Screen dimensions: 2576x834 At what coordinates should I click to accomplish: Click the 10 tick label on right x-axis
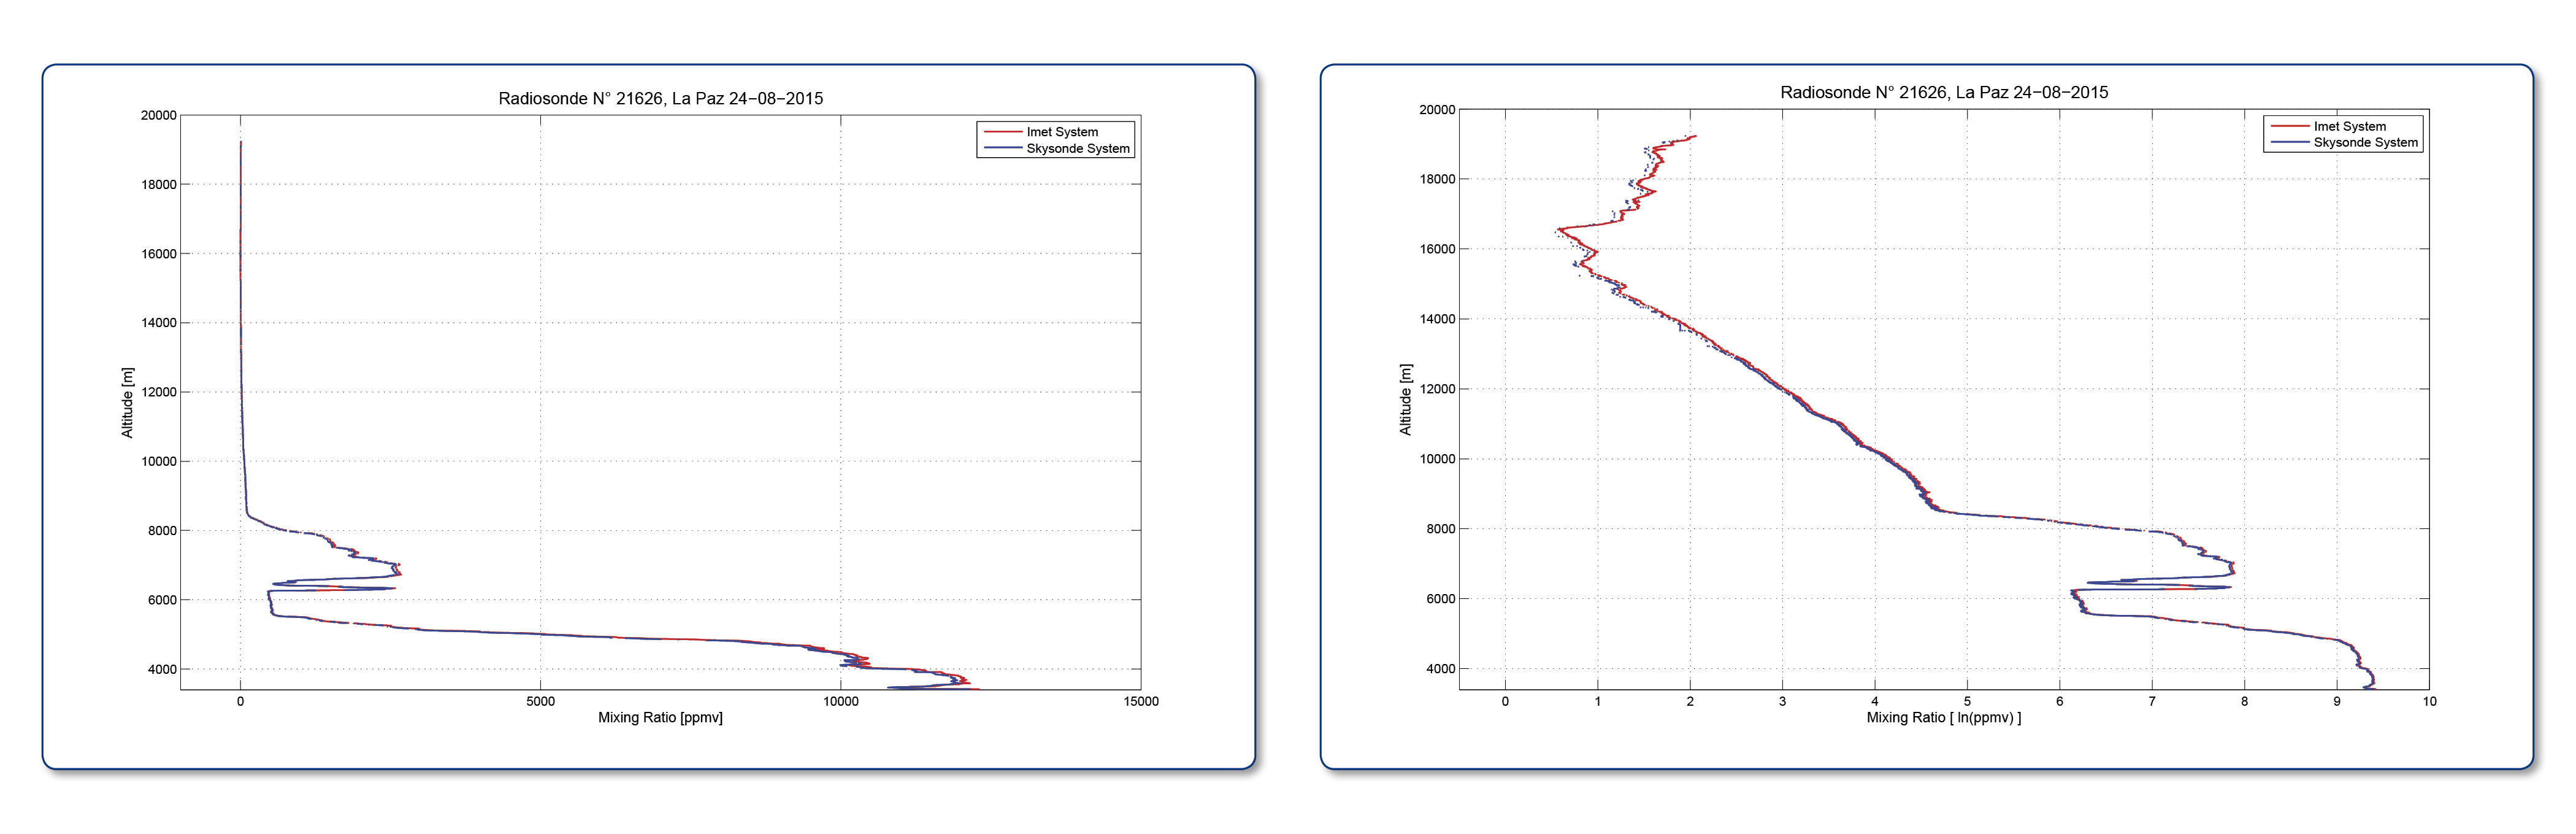coord(2429,701)
